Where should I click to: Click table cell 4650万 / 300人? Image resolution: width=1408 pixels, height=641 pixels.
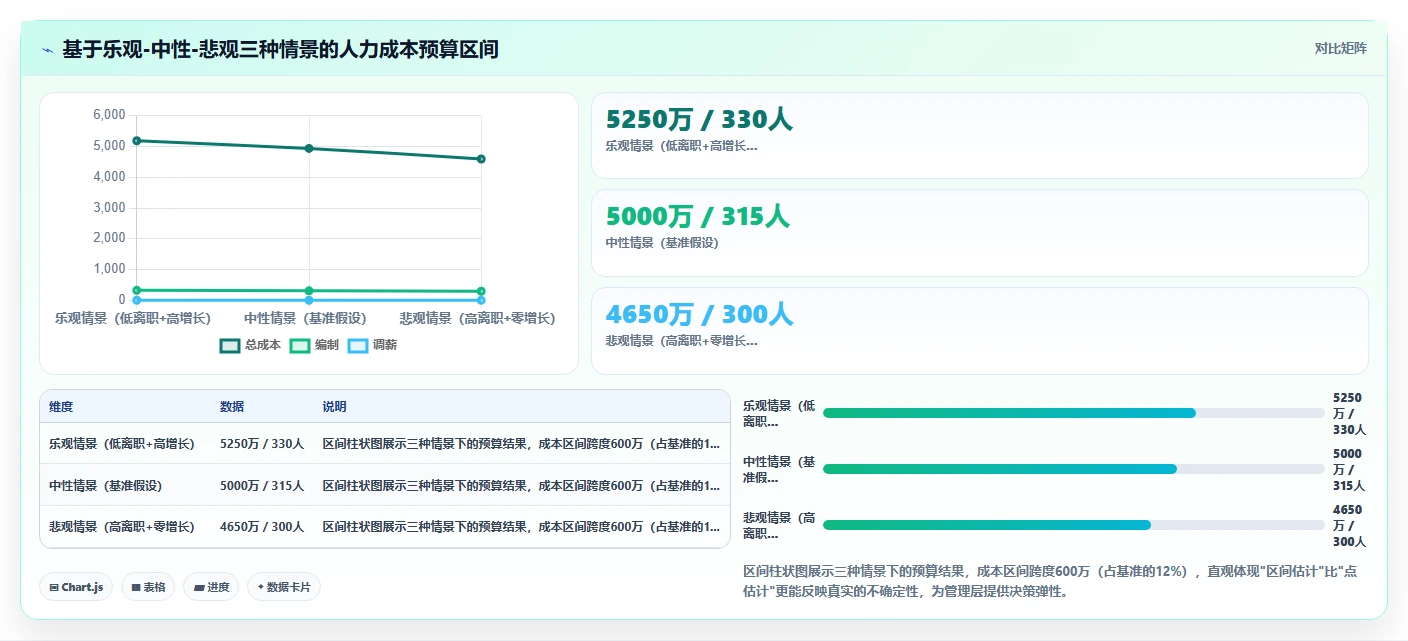tap(262, 526)
